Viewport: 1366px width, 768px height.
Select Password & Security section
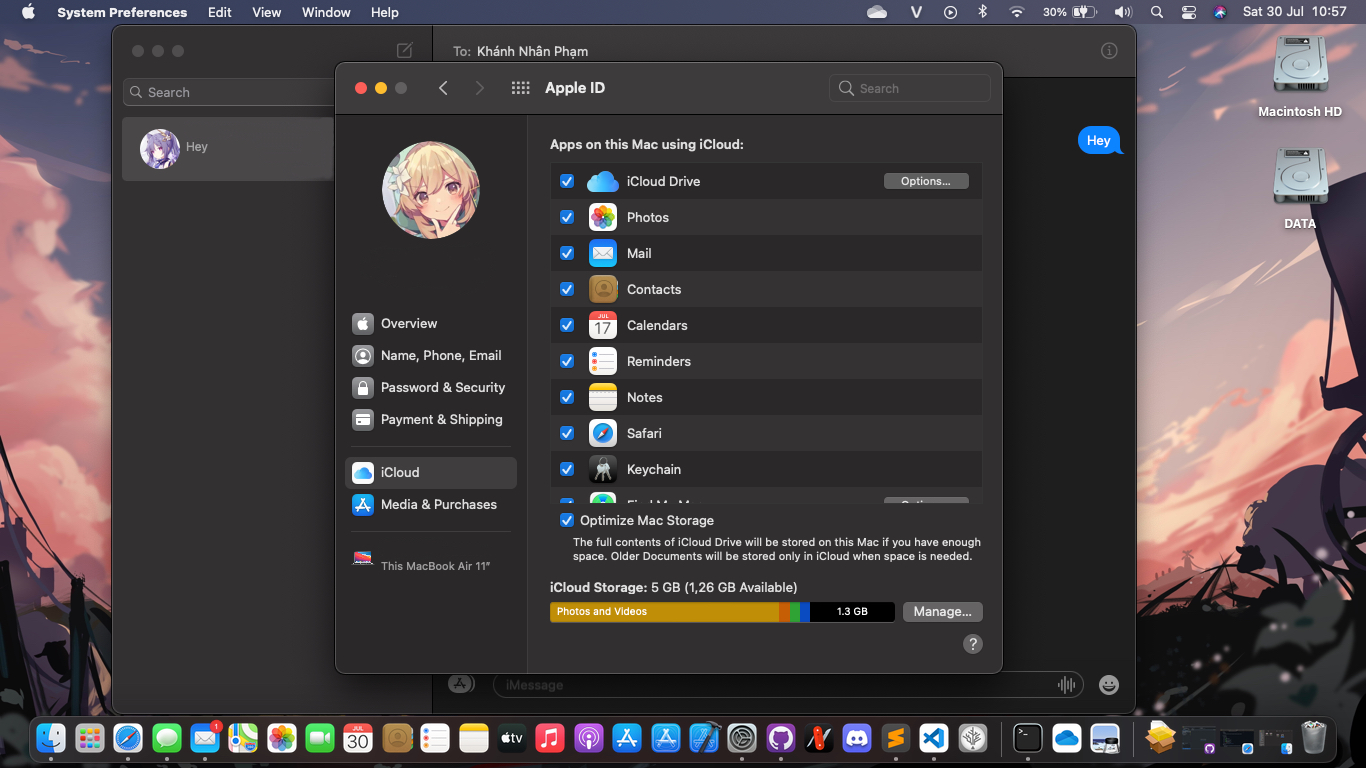[431, 387]
